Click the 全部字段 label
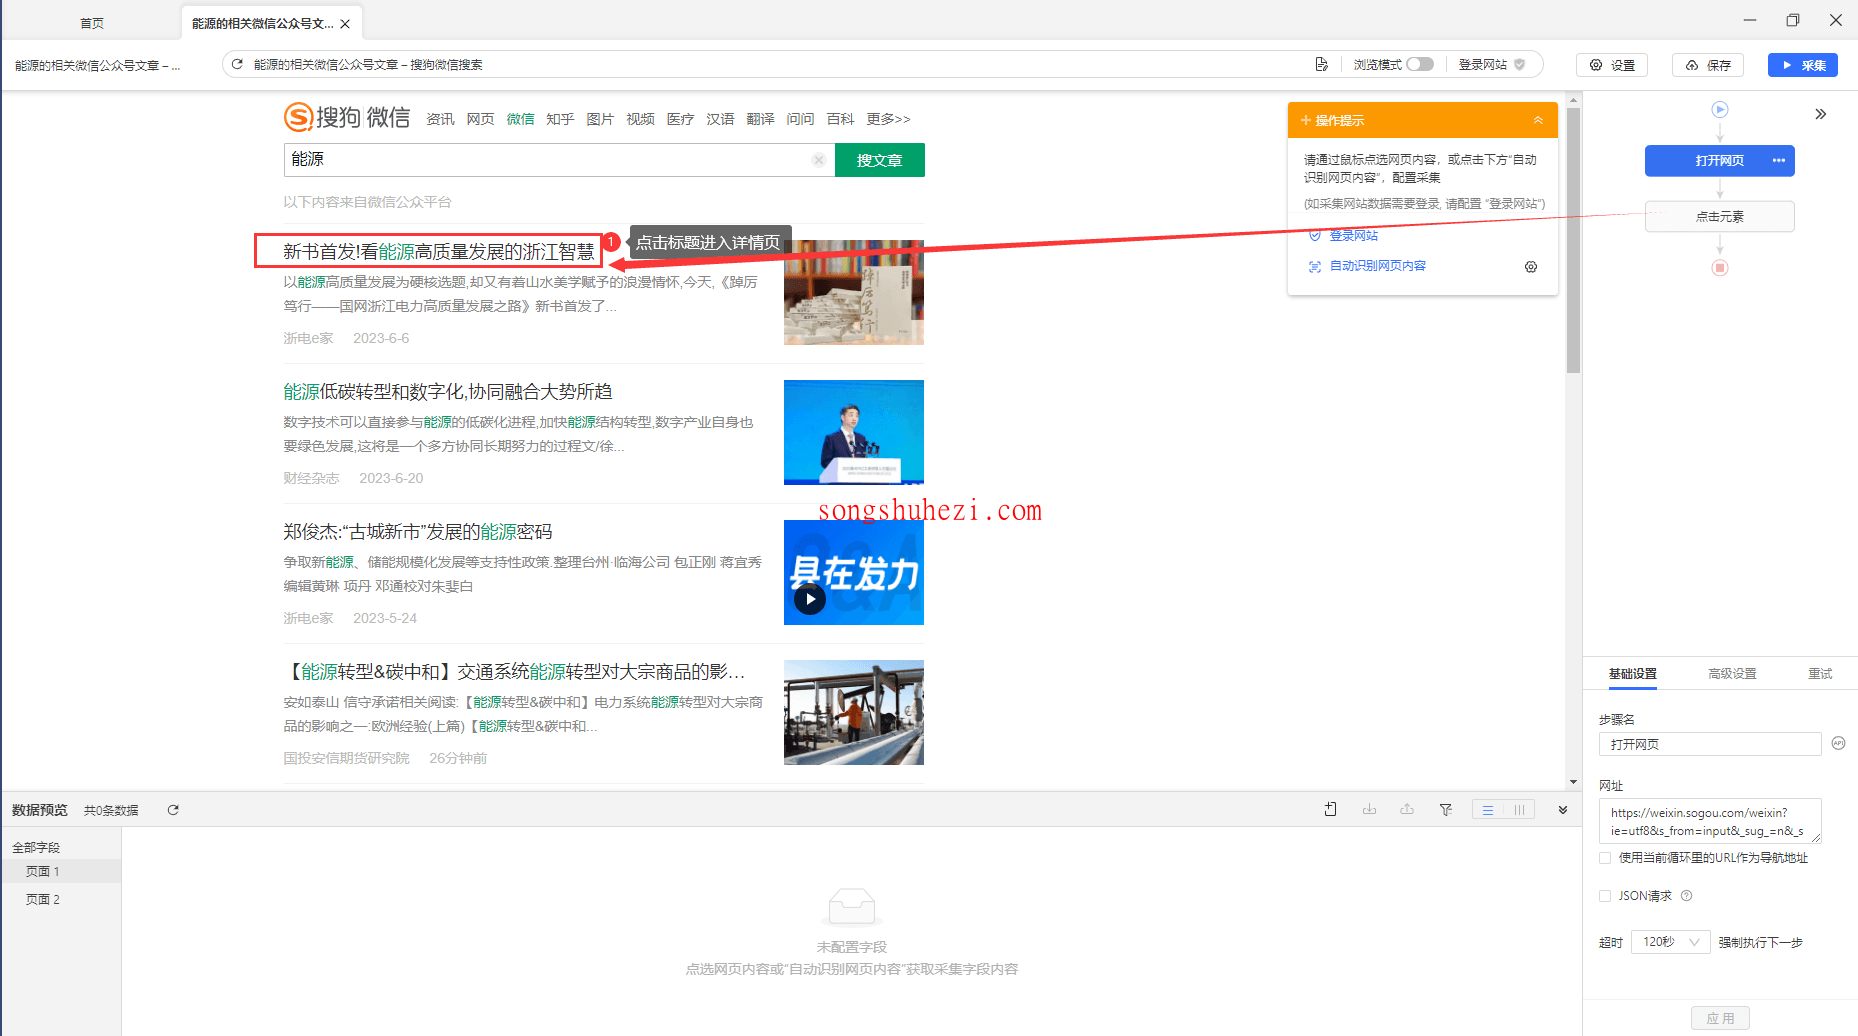This screenshot has height=1036, width=1858. (x=36, y=847)
